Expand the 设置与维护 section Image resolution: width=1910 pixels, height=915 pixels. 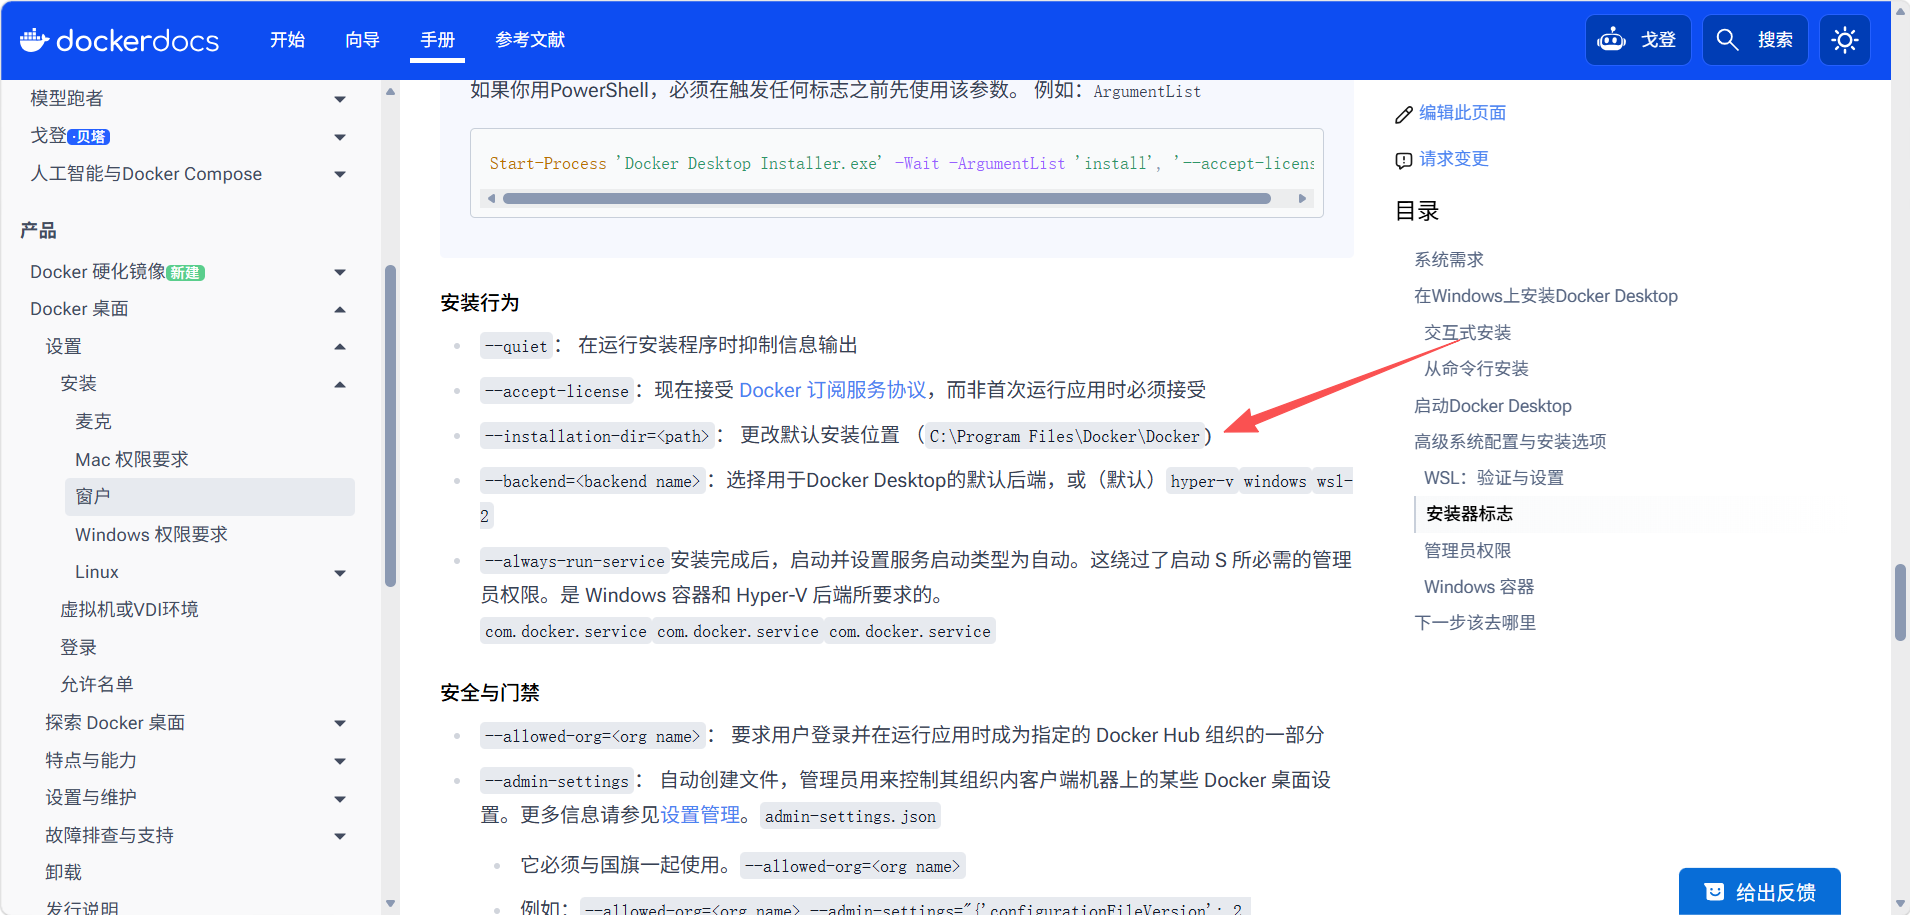point(340,799)
